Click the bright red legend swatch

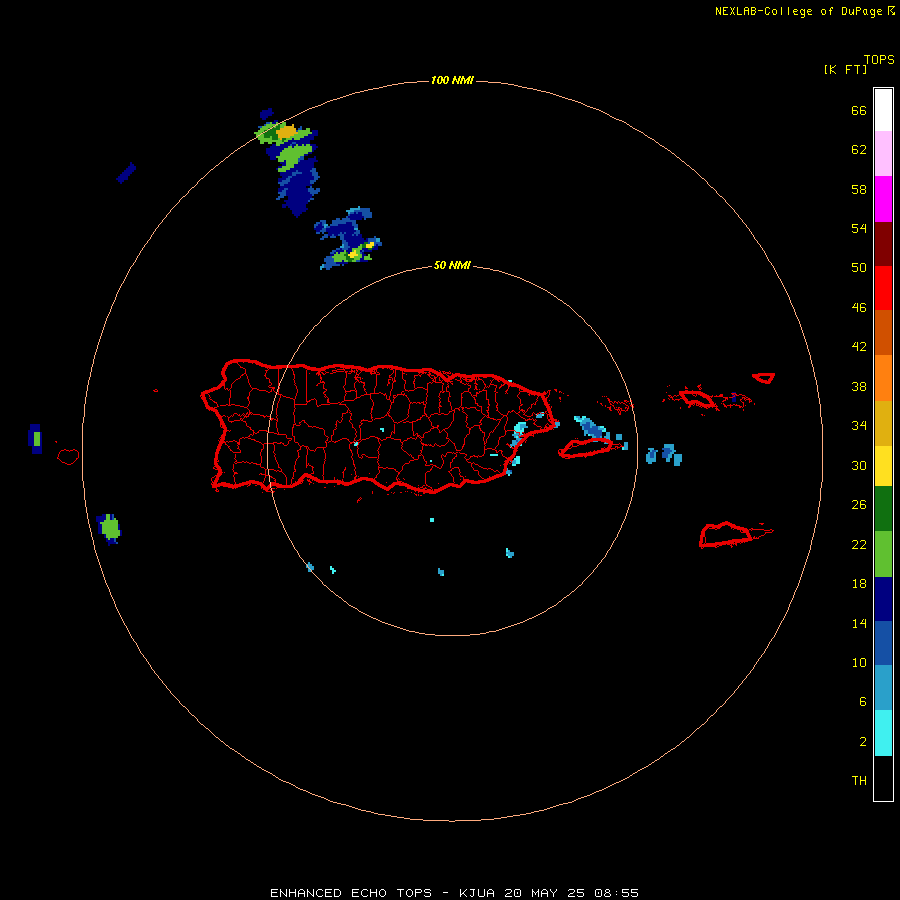[x=883, y=288]
